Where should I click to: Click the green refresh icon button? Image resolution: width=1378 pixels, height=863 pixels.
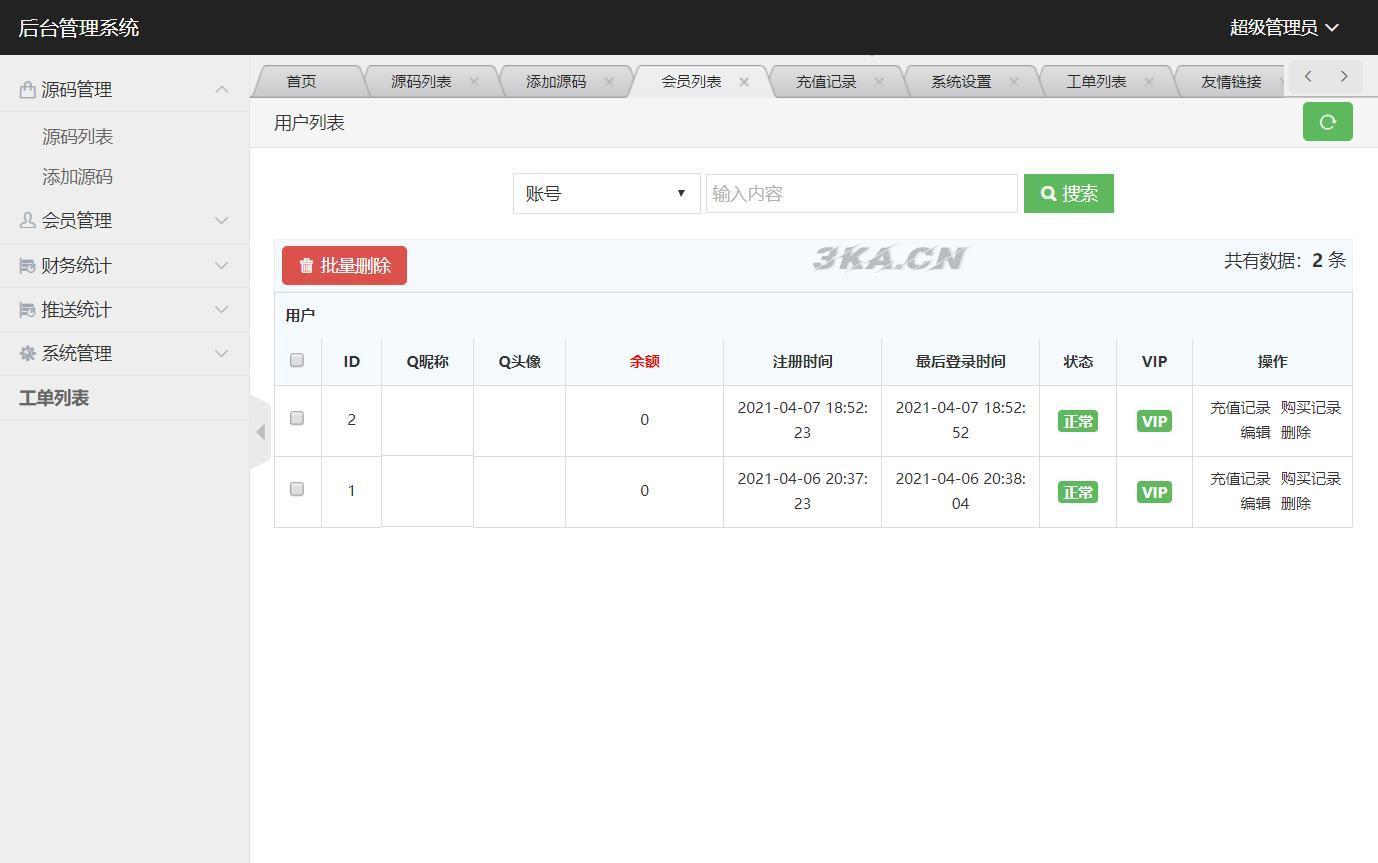(x=1327, y=122)
